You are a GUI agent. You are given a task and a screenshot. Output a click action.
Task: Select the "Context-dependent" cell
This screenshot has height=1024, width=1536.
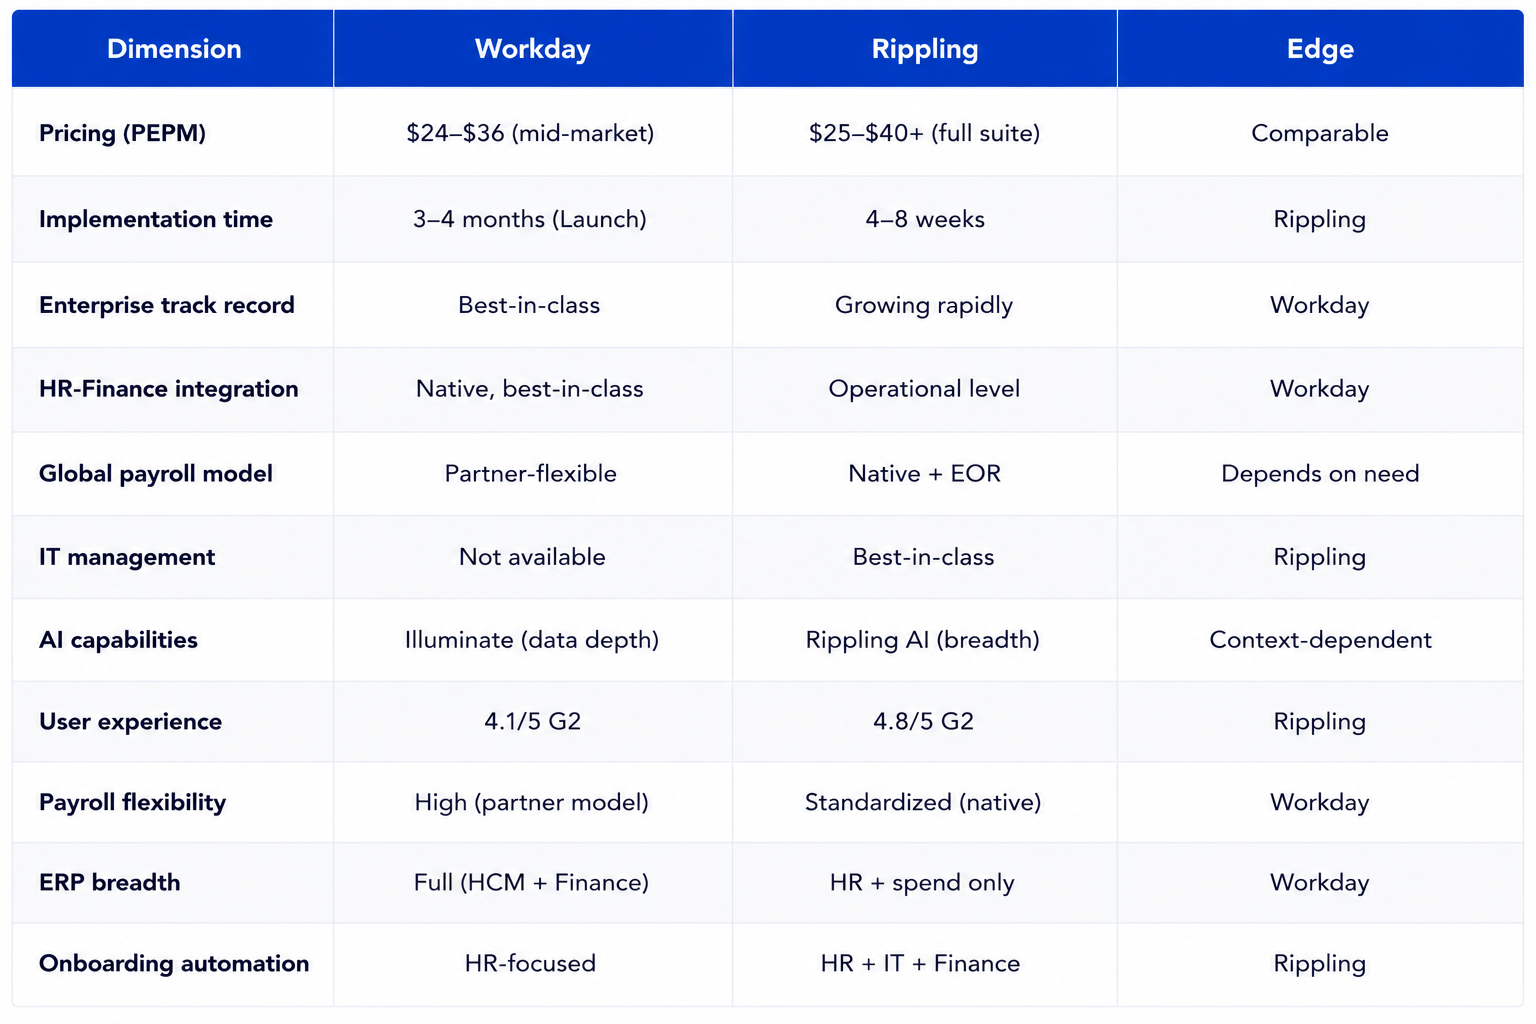(x=1320, y=640)
